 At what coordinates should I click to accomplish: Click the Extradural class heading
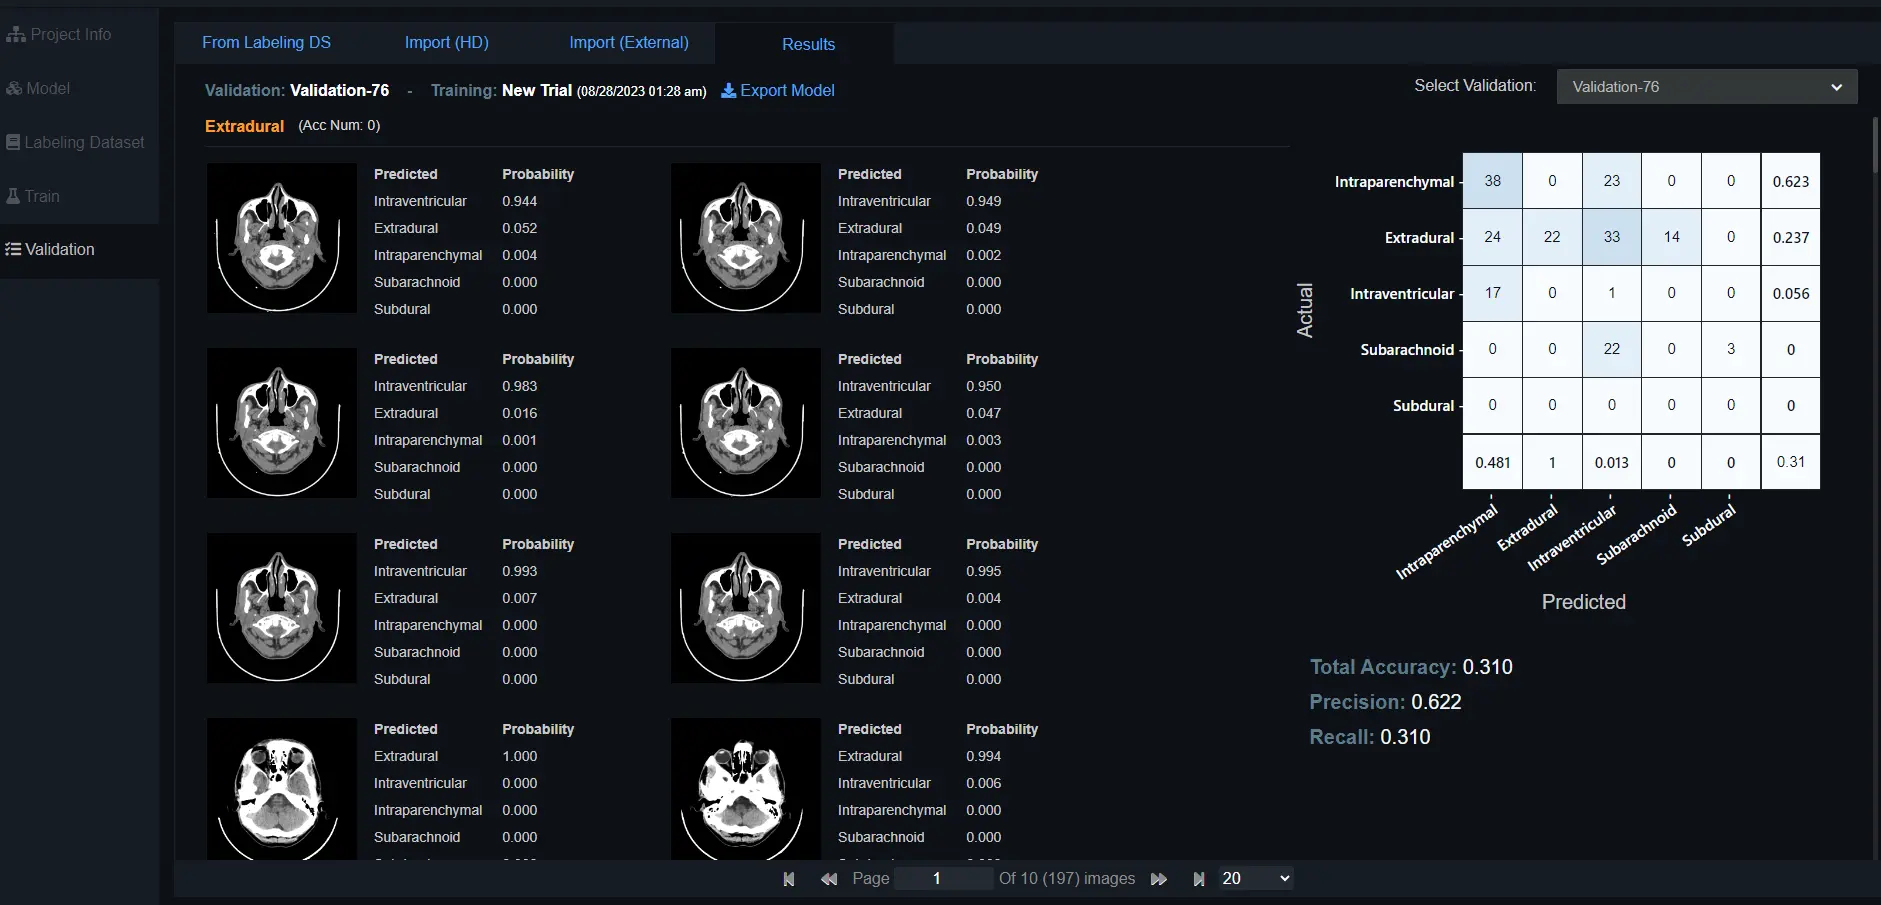[x=244, y=126]
